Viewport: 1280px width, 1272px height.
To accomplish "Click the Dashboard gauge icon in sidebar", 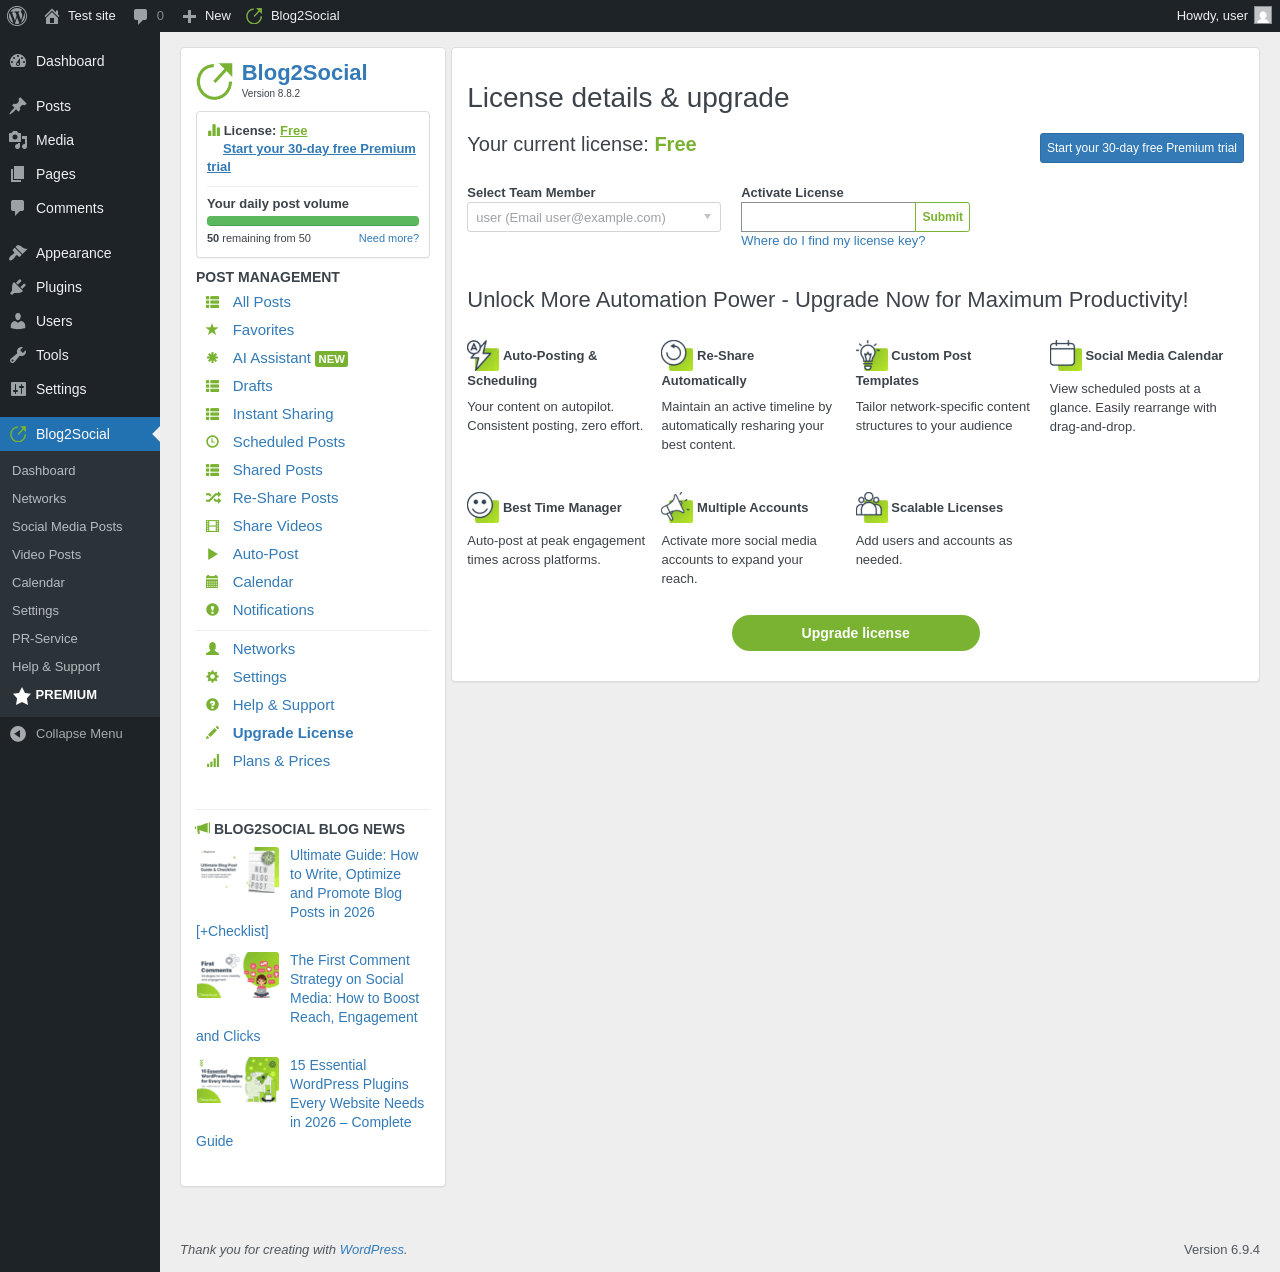I will (x=18, y=61).
